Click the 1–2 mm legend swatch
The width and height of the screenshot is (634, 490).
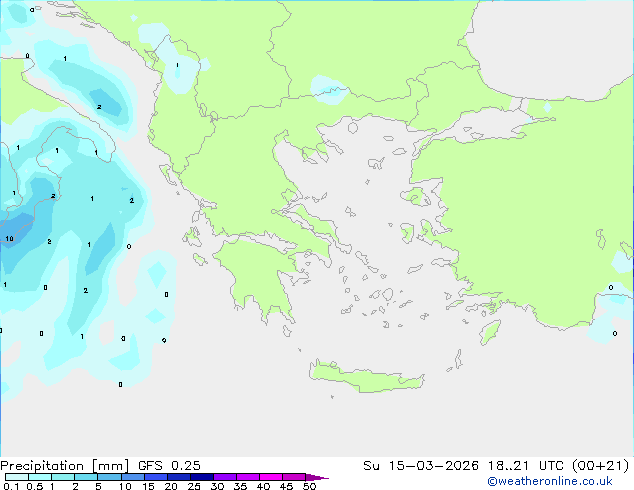point(63,477)
